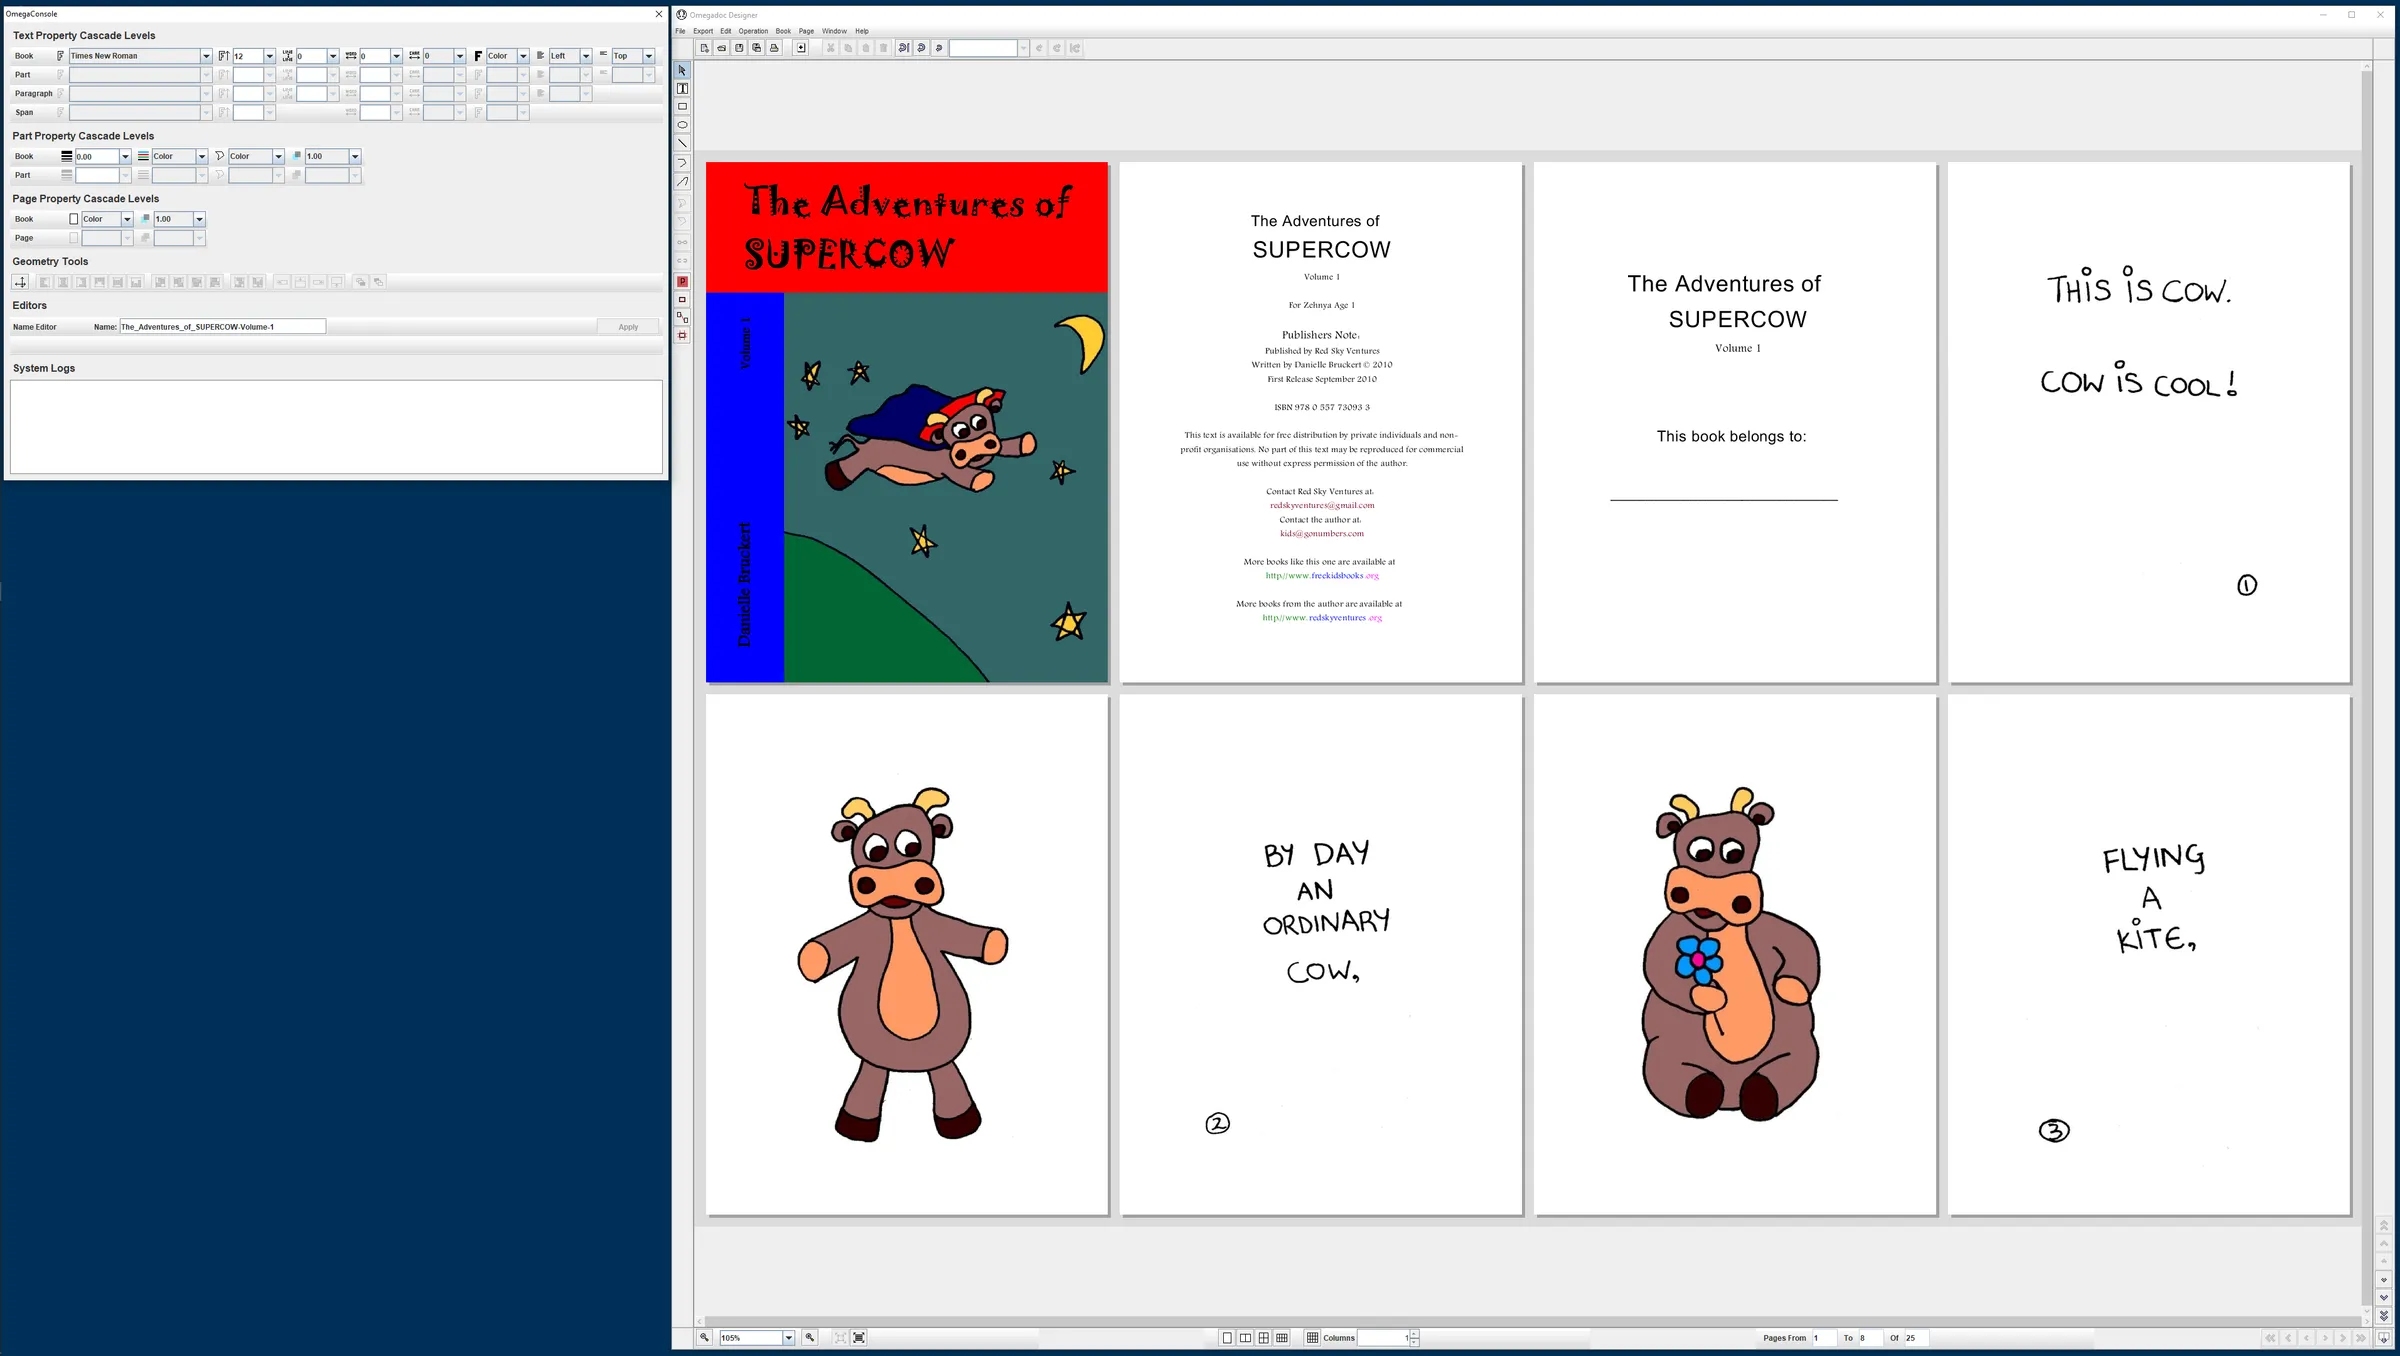Open the Times New Roman font dropdown
The width and height of the screenshot is (2400, 1356).
click(x=206, y=56)
